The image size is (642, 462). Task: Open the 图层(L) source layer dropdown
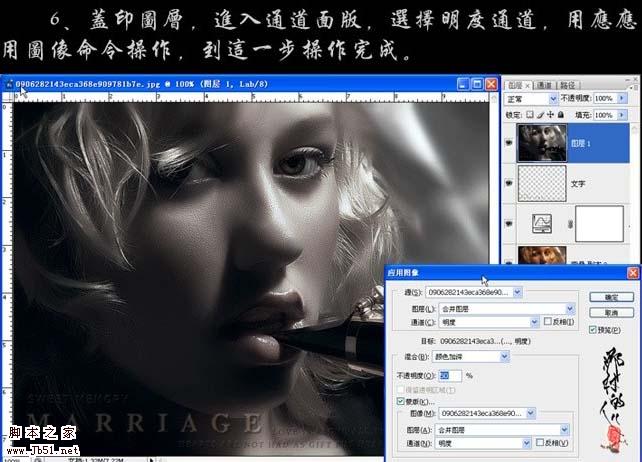pos(570,308)
